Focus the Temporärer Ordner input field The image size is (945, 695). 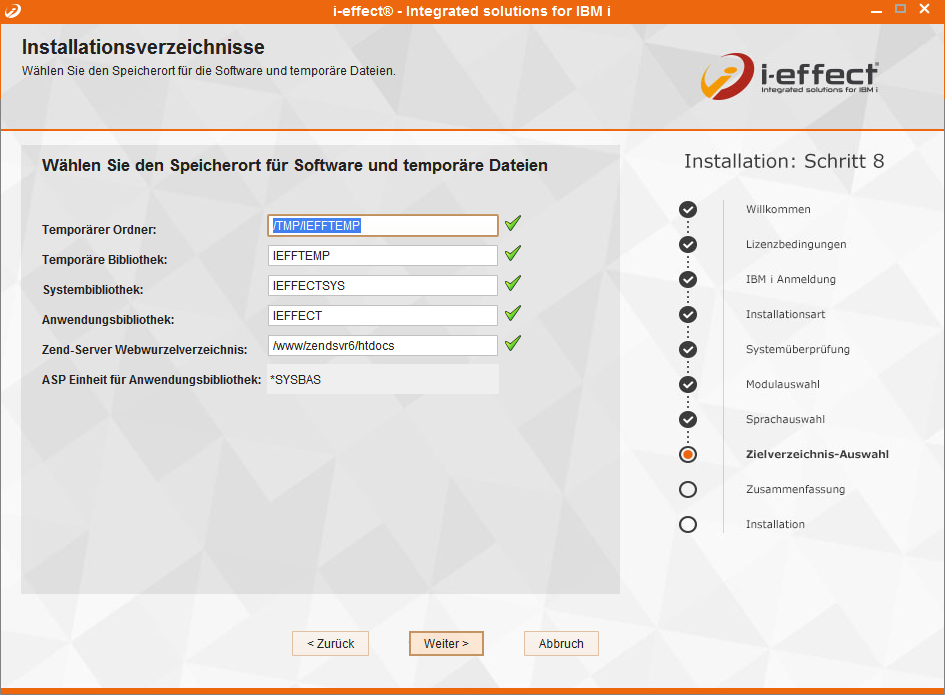click(x=383, y=226)
